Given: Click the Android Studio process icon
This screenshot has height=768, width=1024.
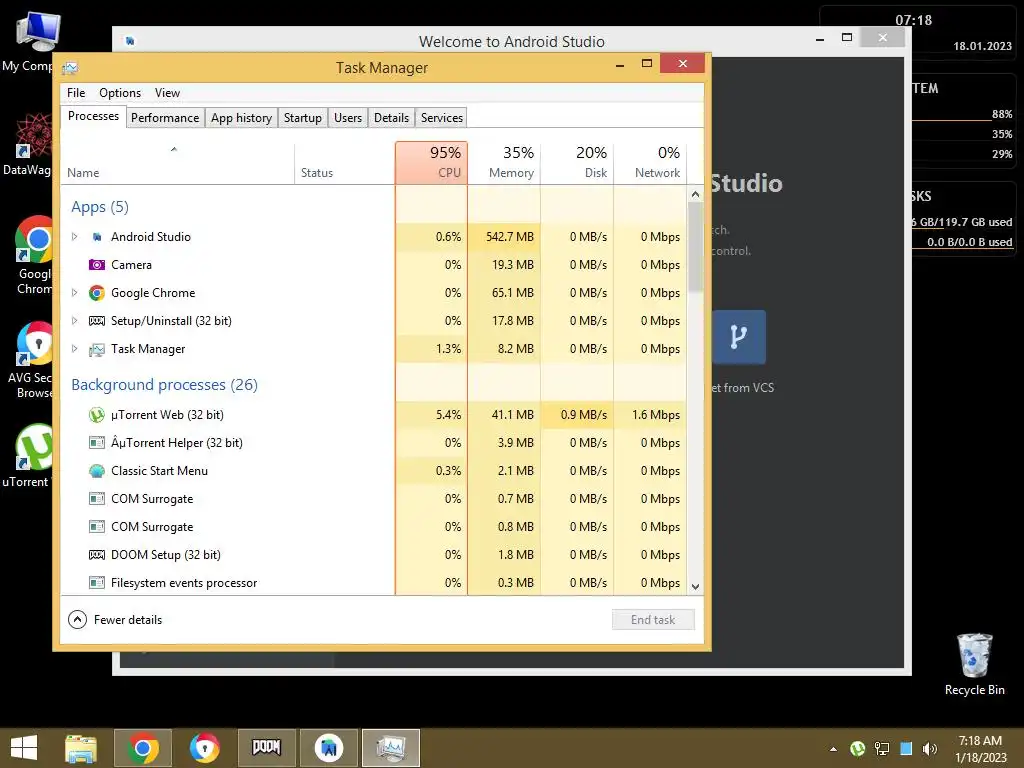Looking at the screenshot, I should [x=97, y=237].
